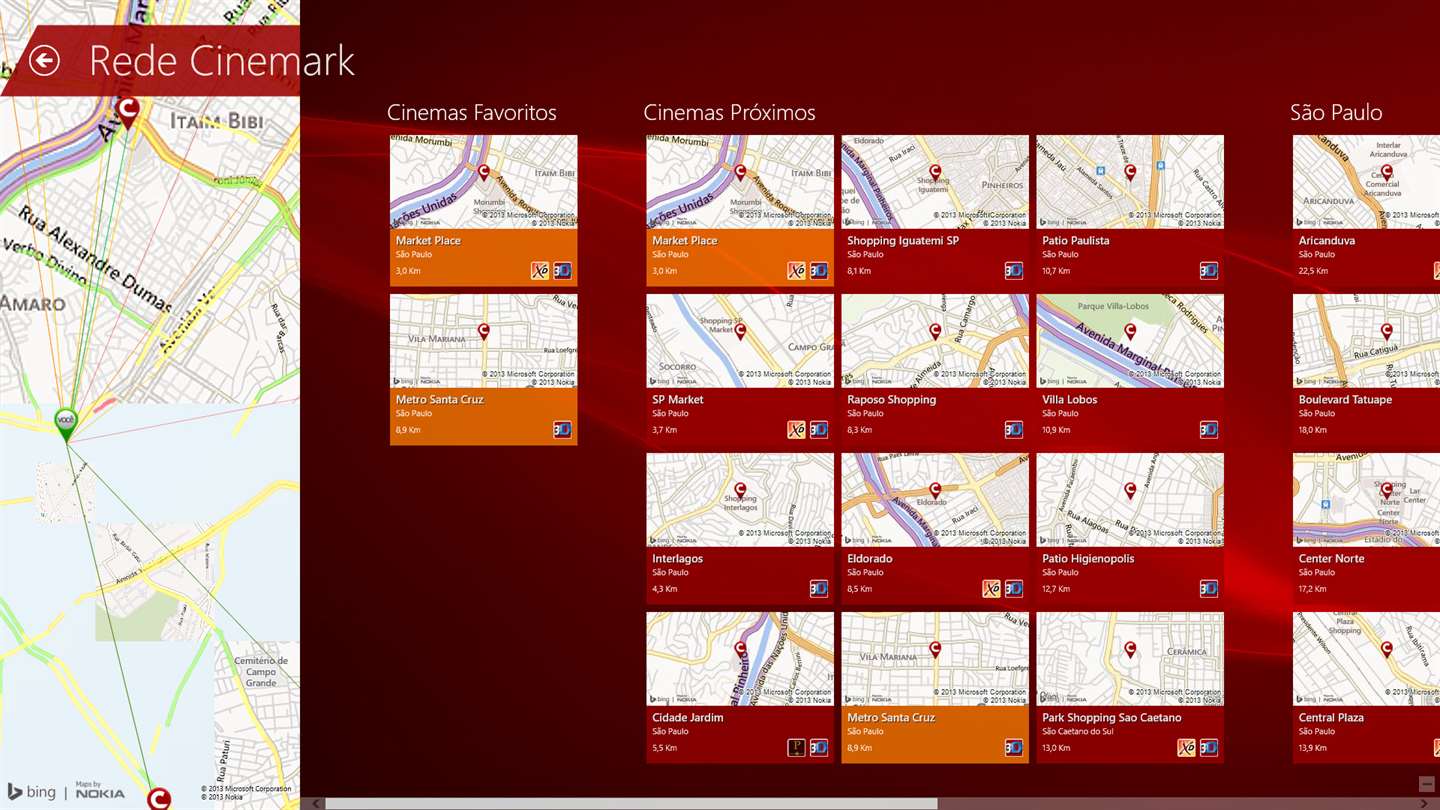Click 3D icon on Shopping Iguatemi SP tile
Viewport: 1440px width, 810px height.
1014,271
